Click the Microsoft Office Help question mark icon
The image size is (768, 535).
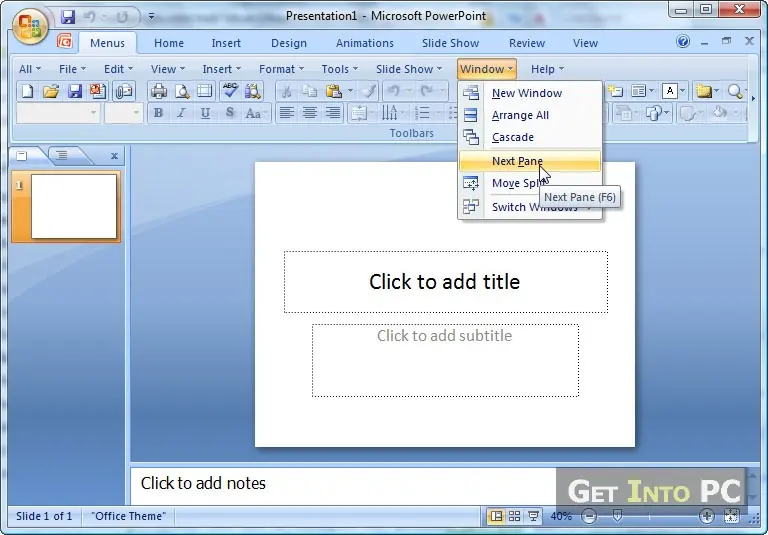[x=683, y=42]
